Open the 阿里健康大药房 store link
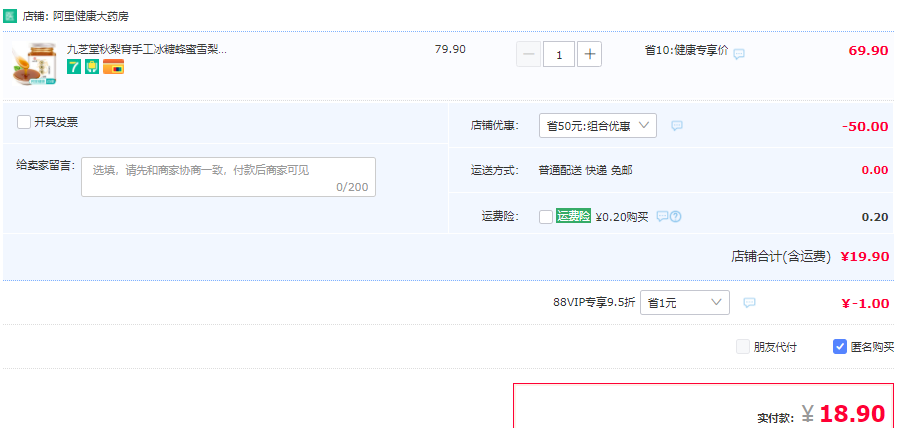The height and width of the screenshot is (428, 897). tap(90, 17)
